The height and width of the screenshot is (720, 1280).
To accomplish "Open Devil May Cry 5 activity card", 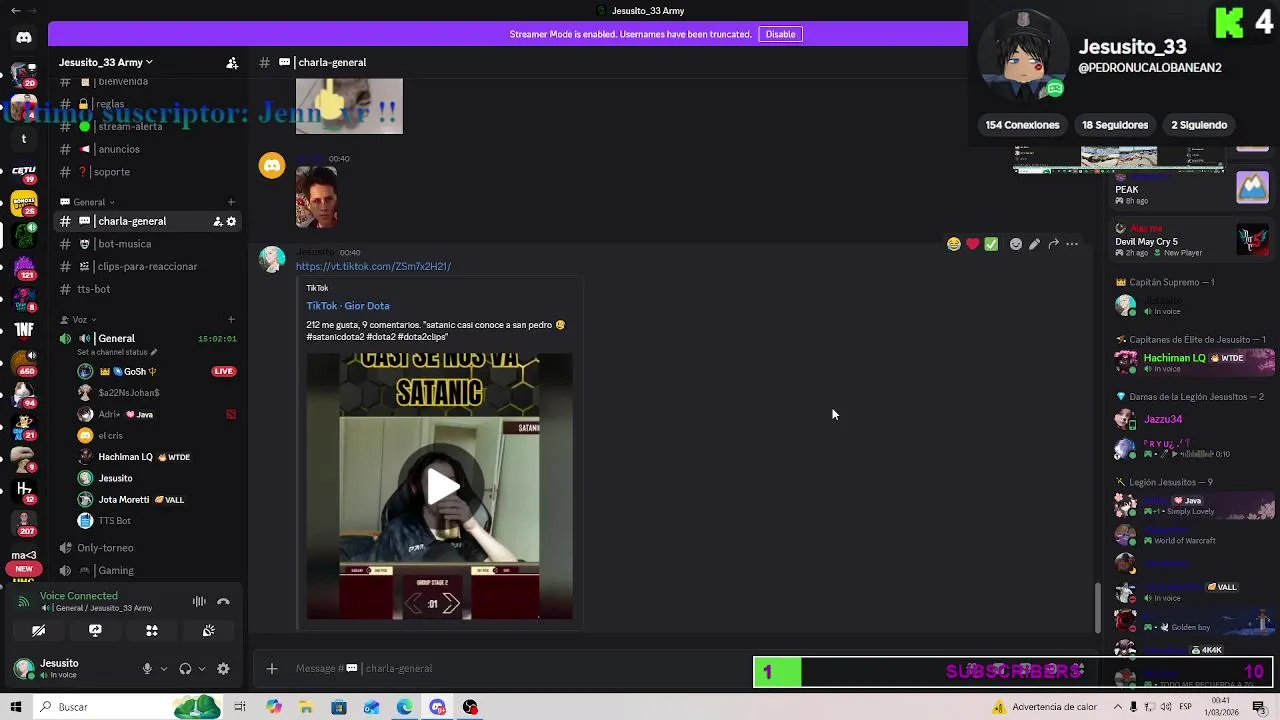I will [x=1193, y=241].
